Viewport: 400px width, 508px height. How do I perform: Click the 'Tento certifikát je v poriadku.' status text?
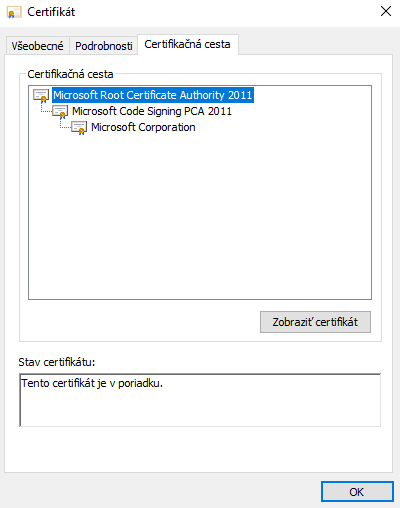pyautogui.click(x=92, y=383)
